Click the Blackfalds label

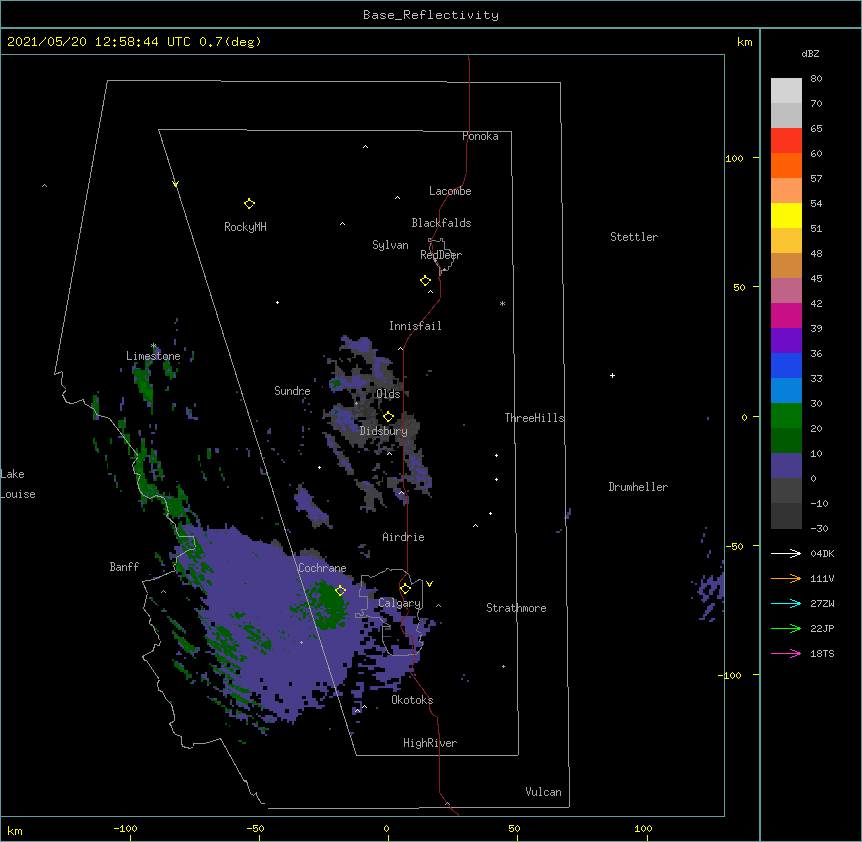(441, 223)
